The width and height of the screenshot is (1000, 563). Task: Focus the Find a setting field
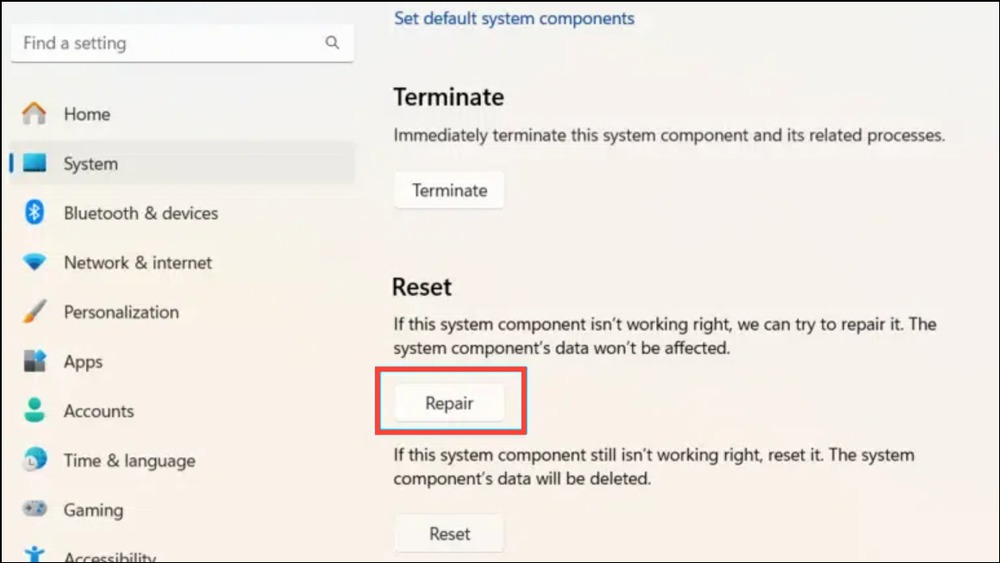pyautogui.click(x=182, y=43)
